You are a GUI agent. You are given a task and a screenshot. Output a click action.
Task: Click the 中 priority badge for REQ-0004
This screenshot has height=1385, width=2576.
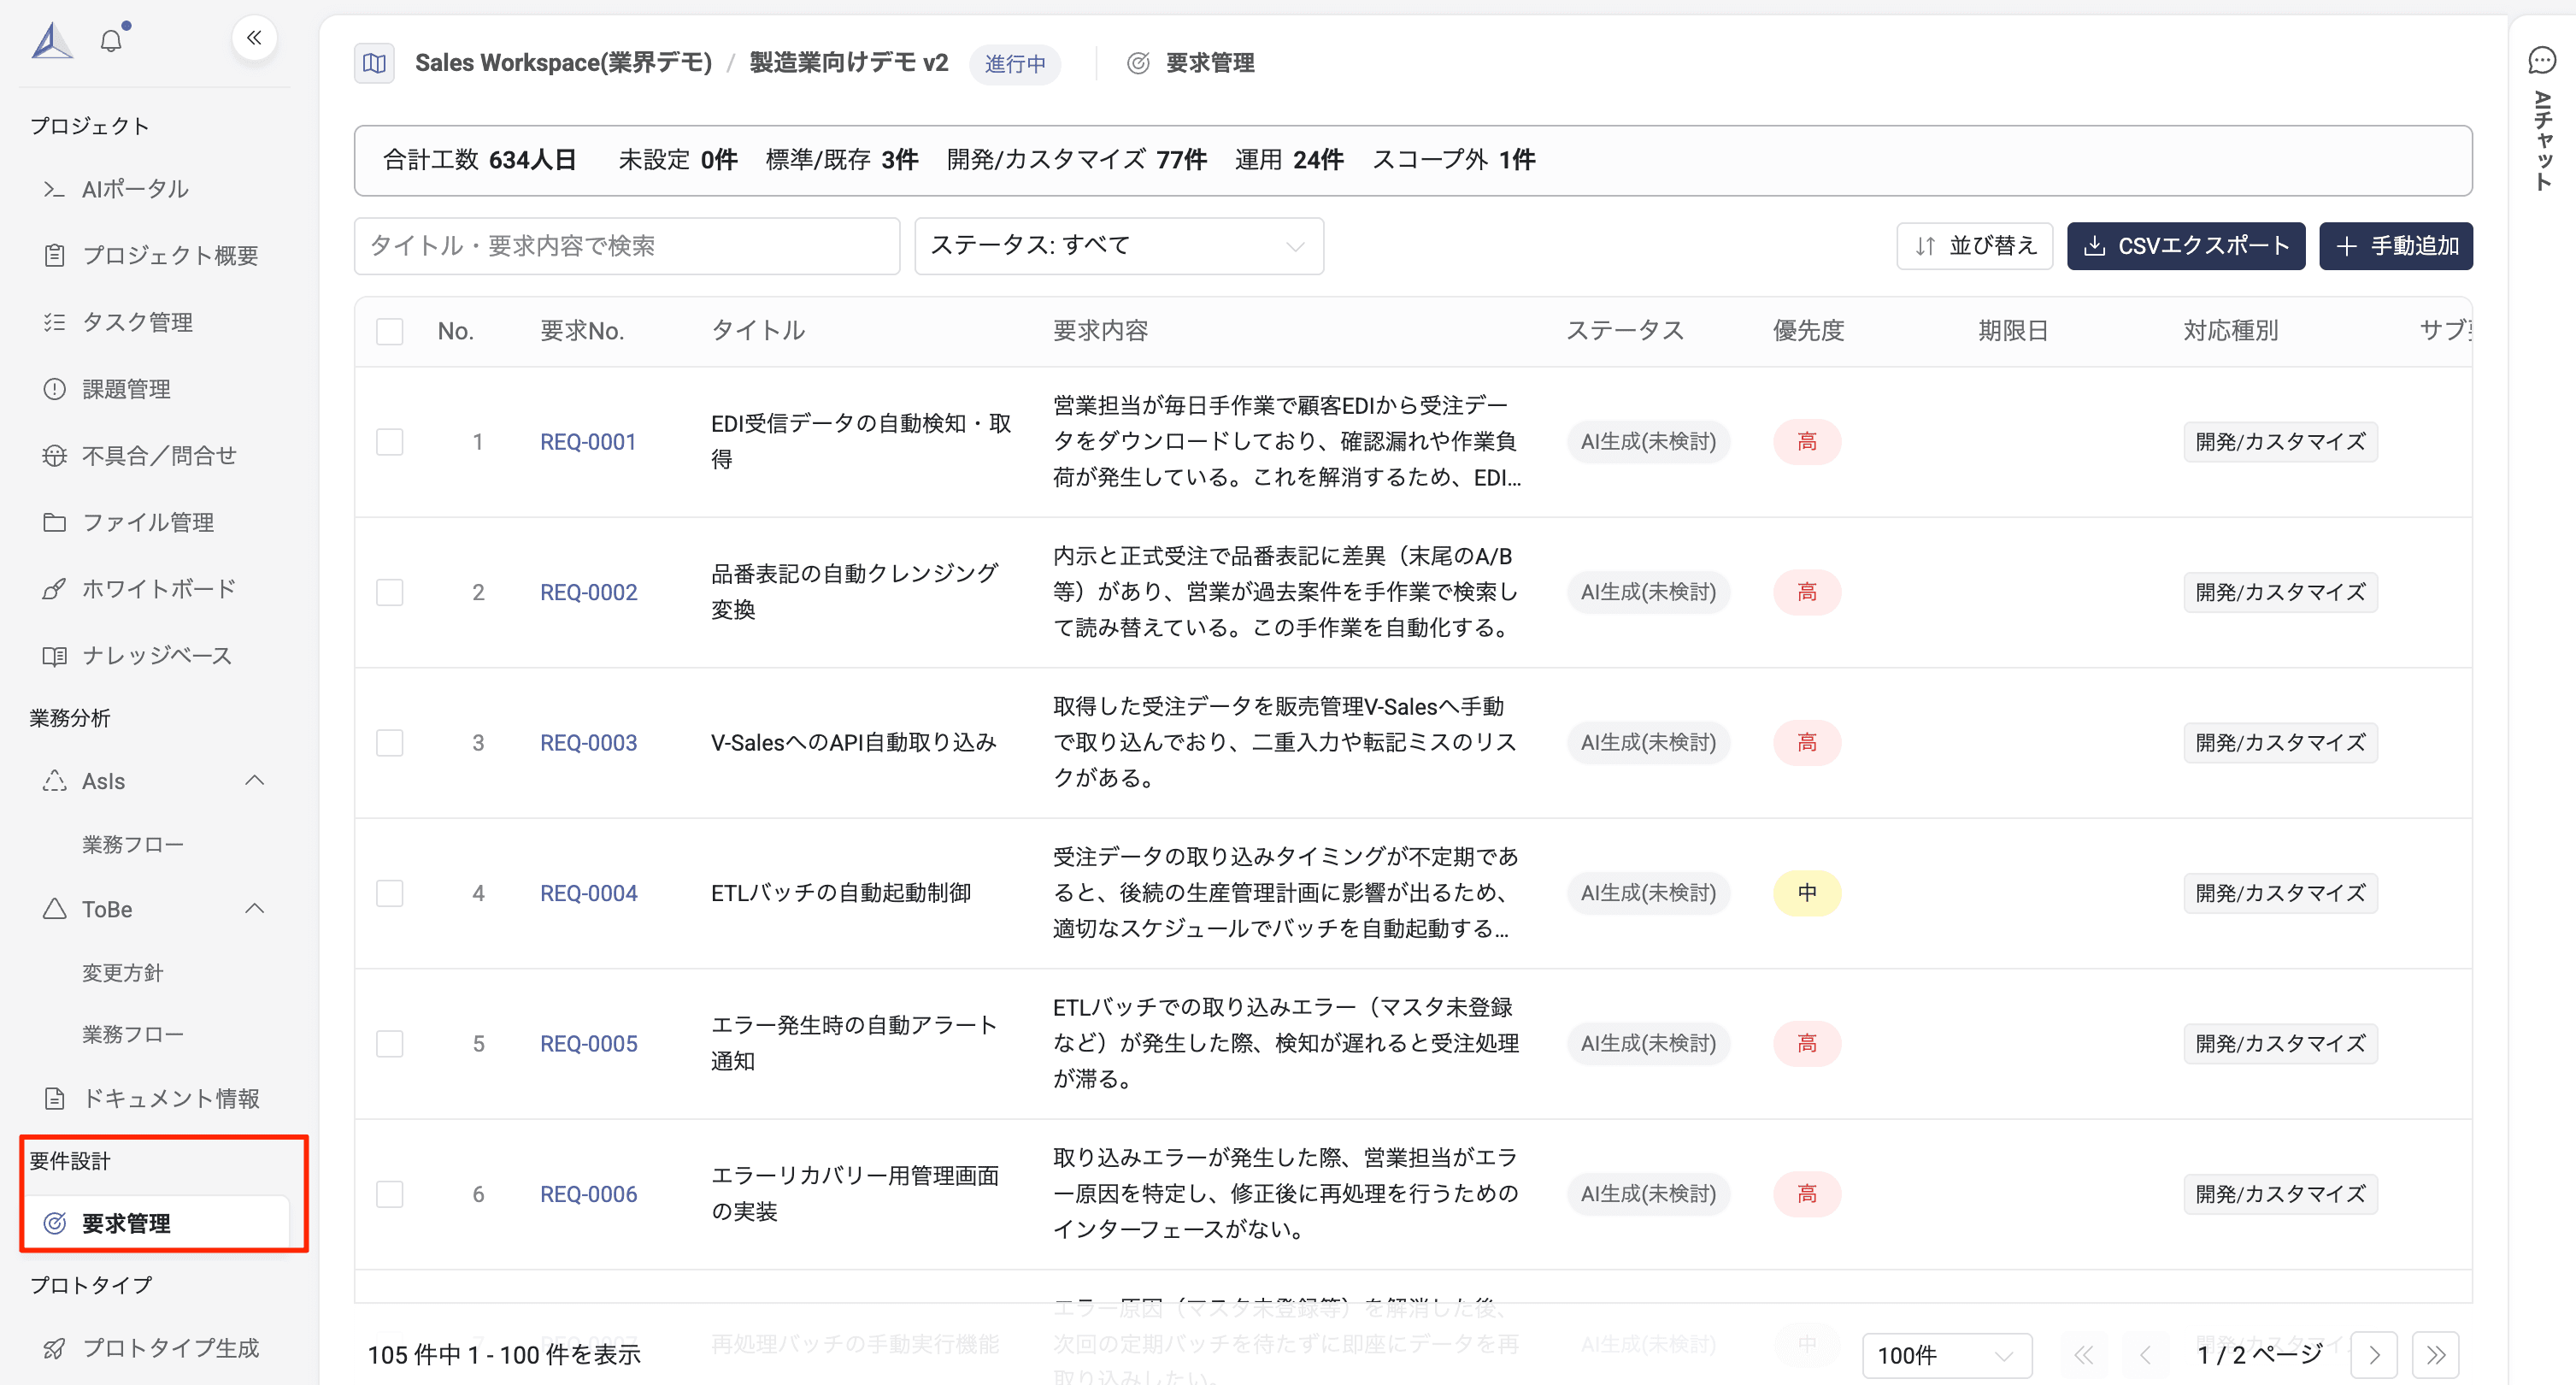(x=1807, y=893)
